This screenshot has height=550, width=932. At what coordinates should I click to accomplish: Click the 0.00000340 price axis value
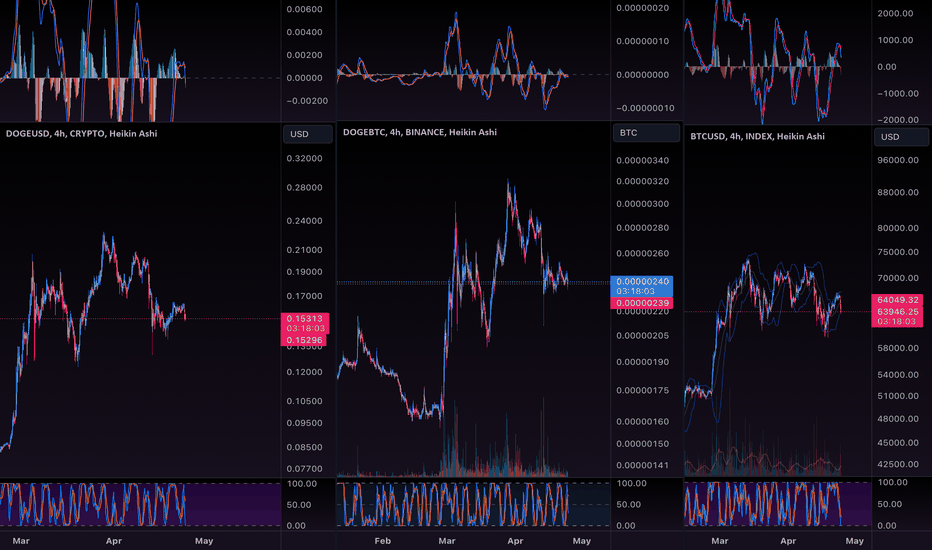point(643,161)
